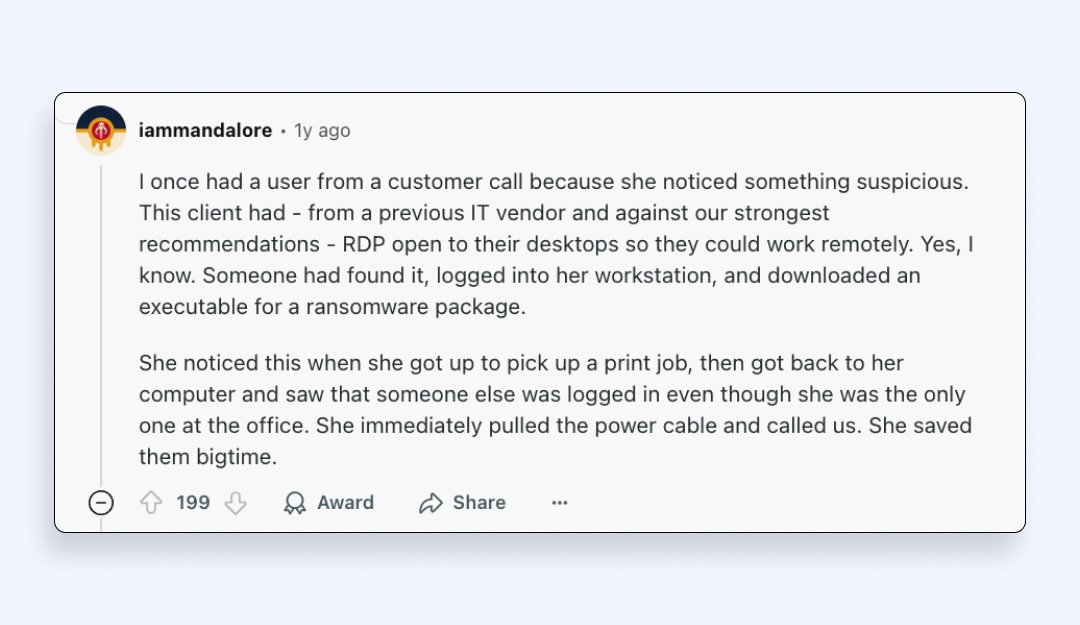This screenshot has height=625, width=1080.
Task: Click the word "RDP" in the comment
Action: pyautogui.click(x=364, y=244)
